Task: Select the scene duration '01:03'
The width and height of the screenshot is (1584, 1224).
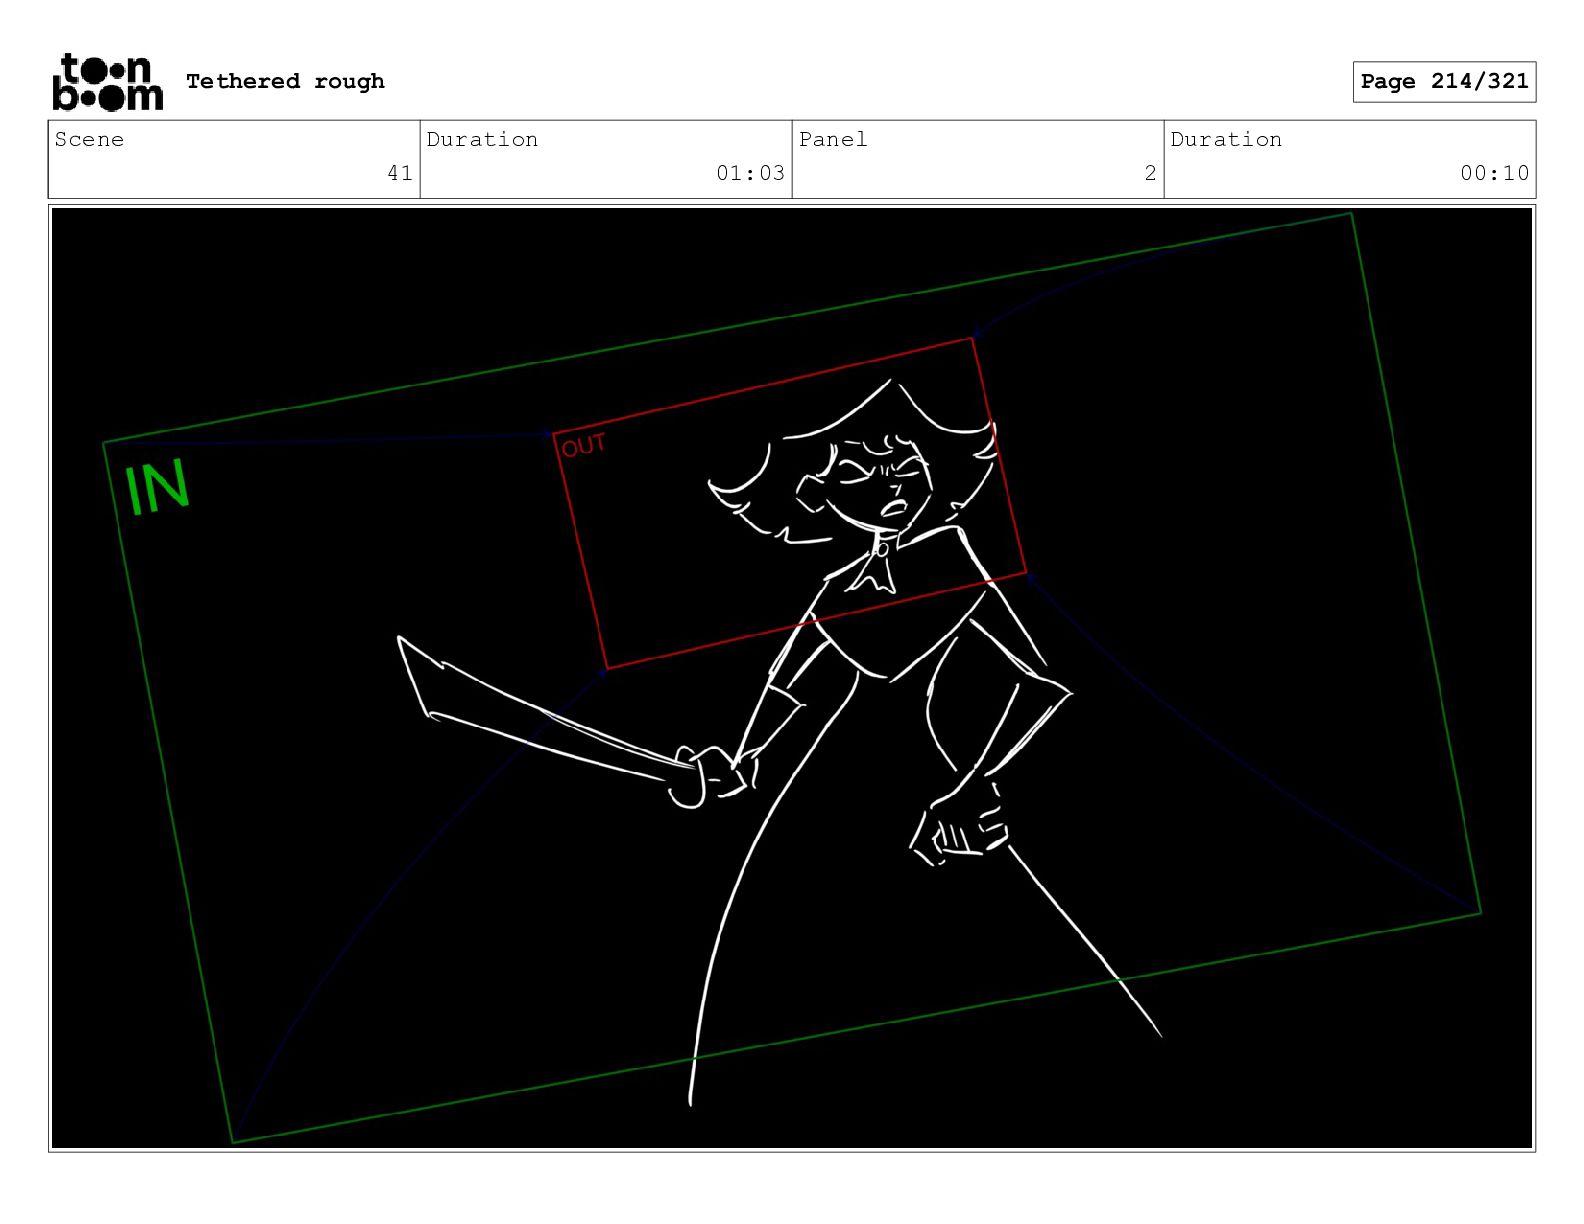Action: pos(750,173)
